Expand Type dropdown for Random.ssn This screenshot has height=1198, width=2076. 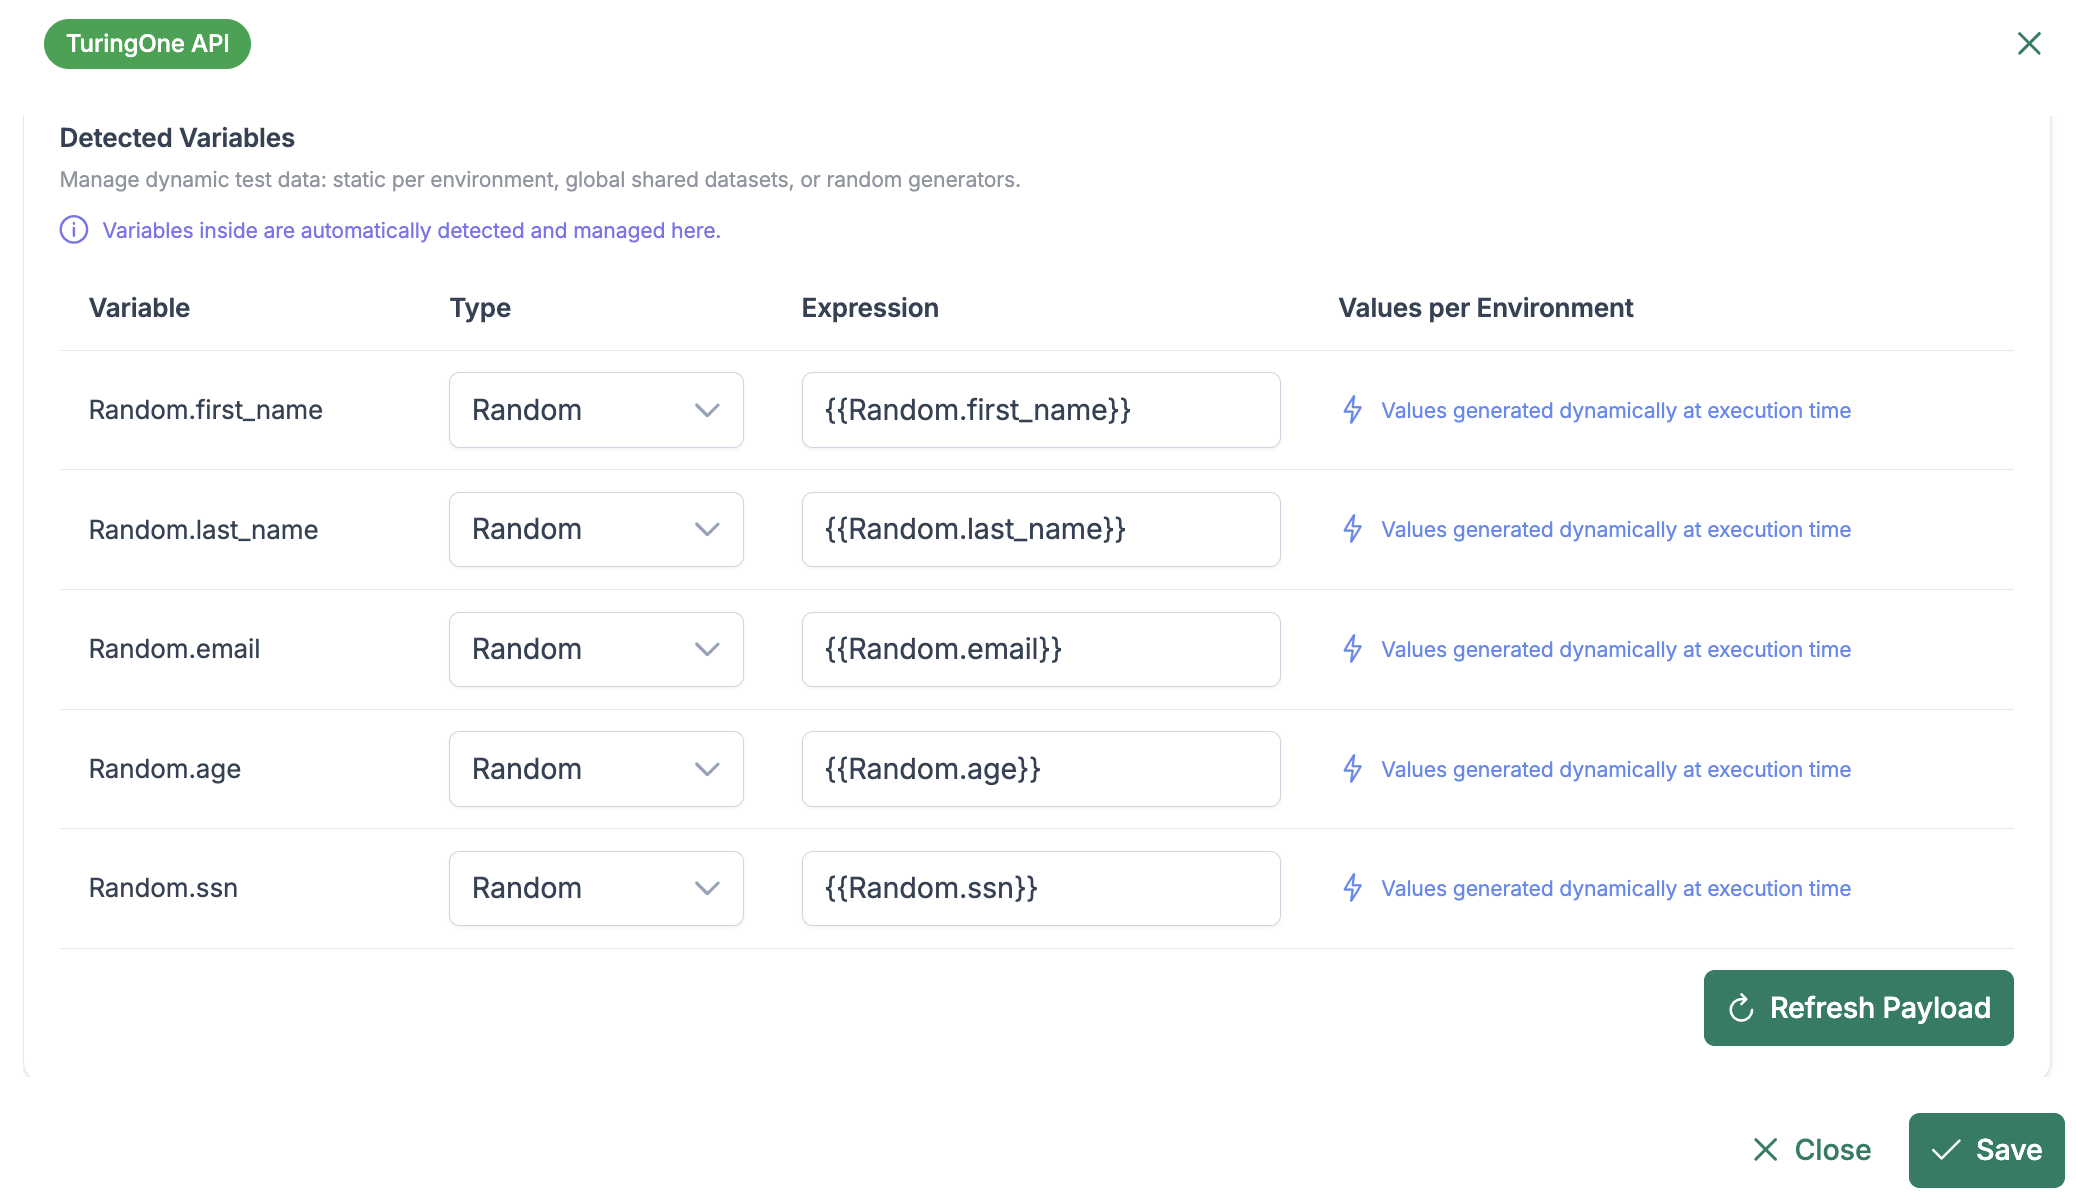click(x=596, y=888)
